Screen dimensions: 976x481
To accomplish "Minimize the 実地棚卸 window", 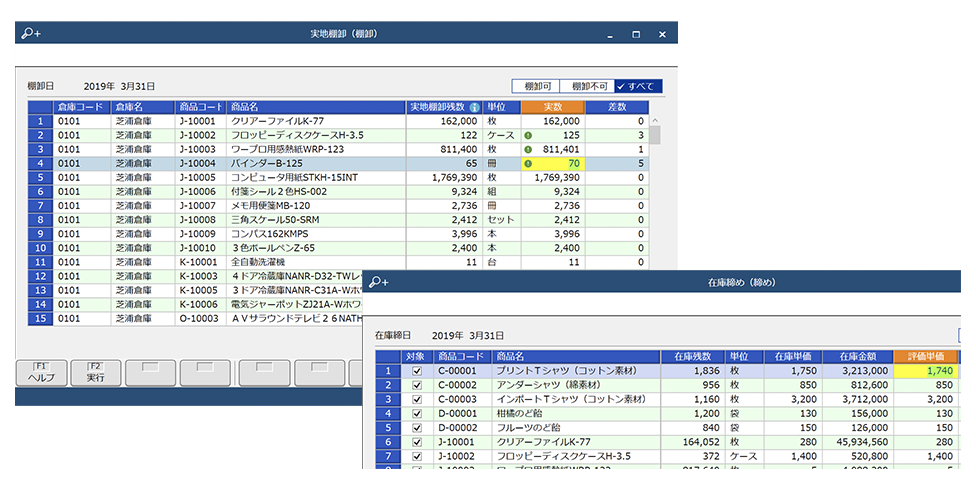I will [x=612, y=35].
